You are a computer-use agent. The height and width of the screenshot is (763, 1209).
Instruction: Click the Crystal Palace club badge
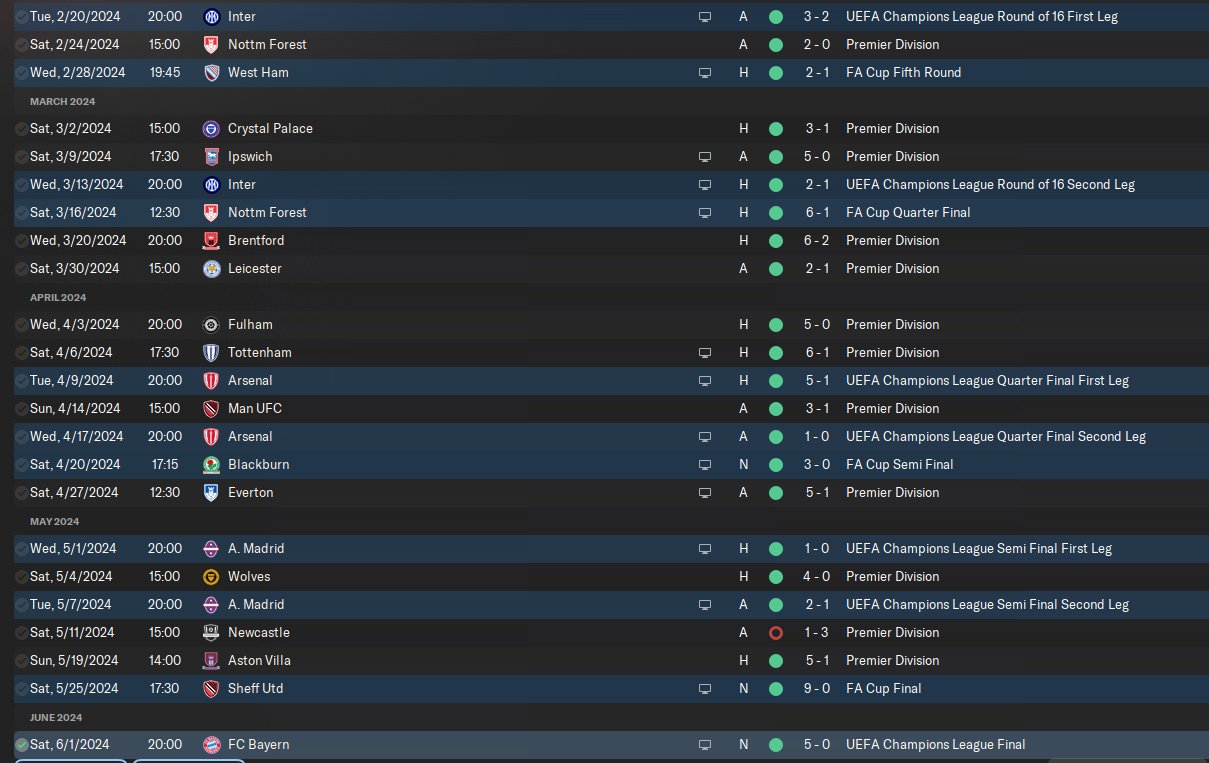point(211,128)
